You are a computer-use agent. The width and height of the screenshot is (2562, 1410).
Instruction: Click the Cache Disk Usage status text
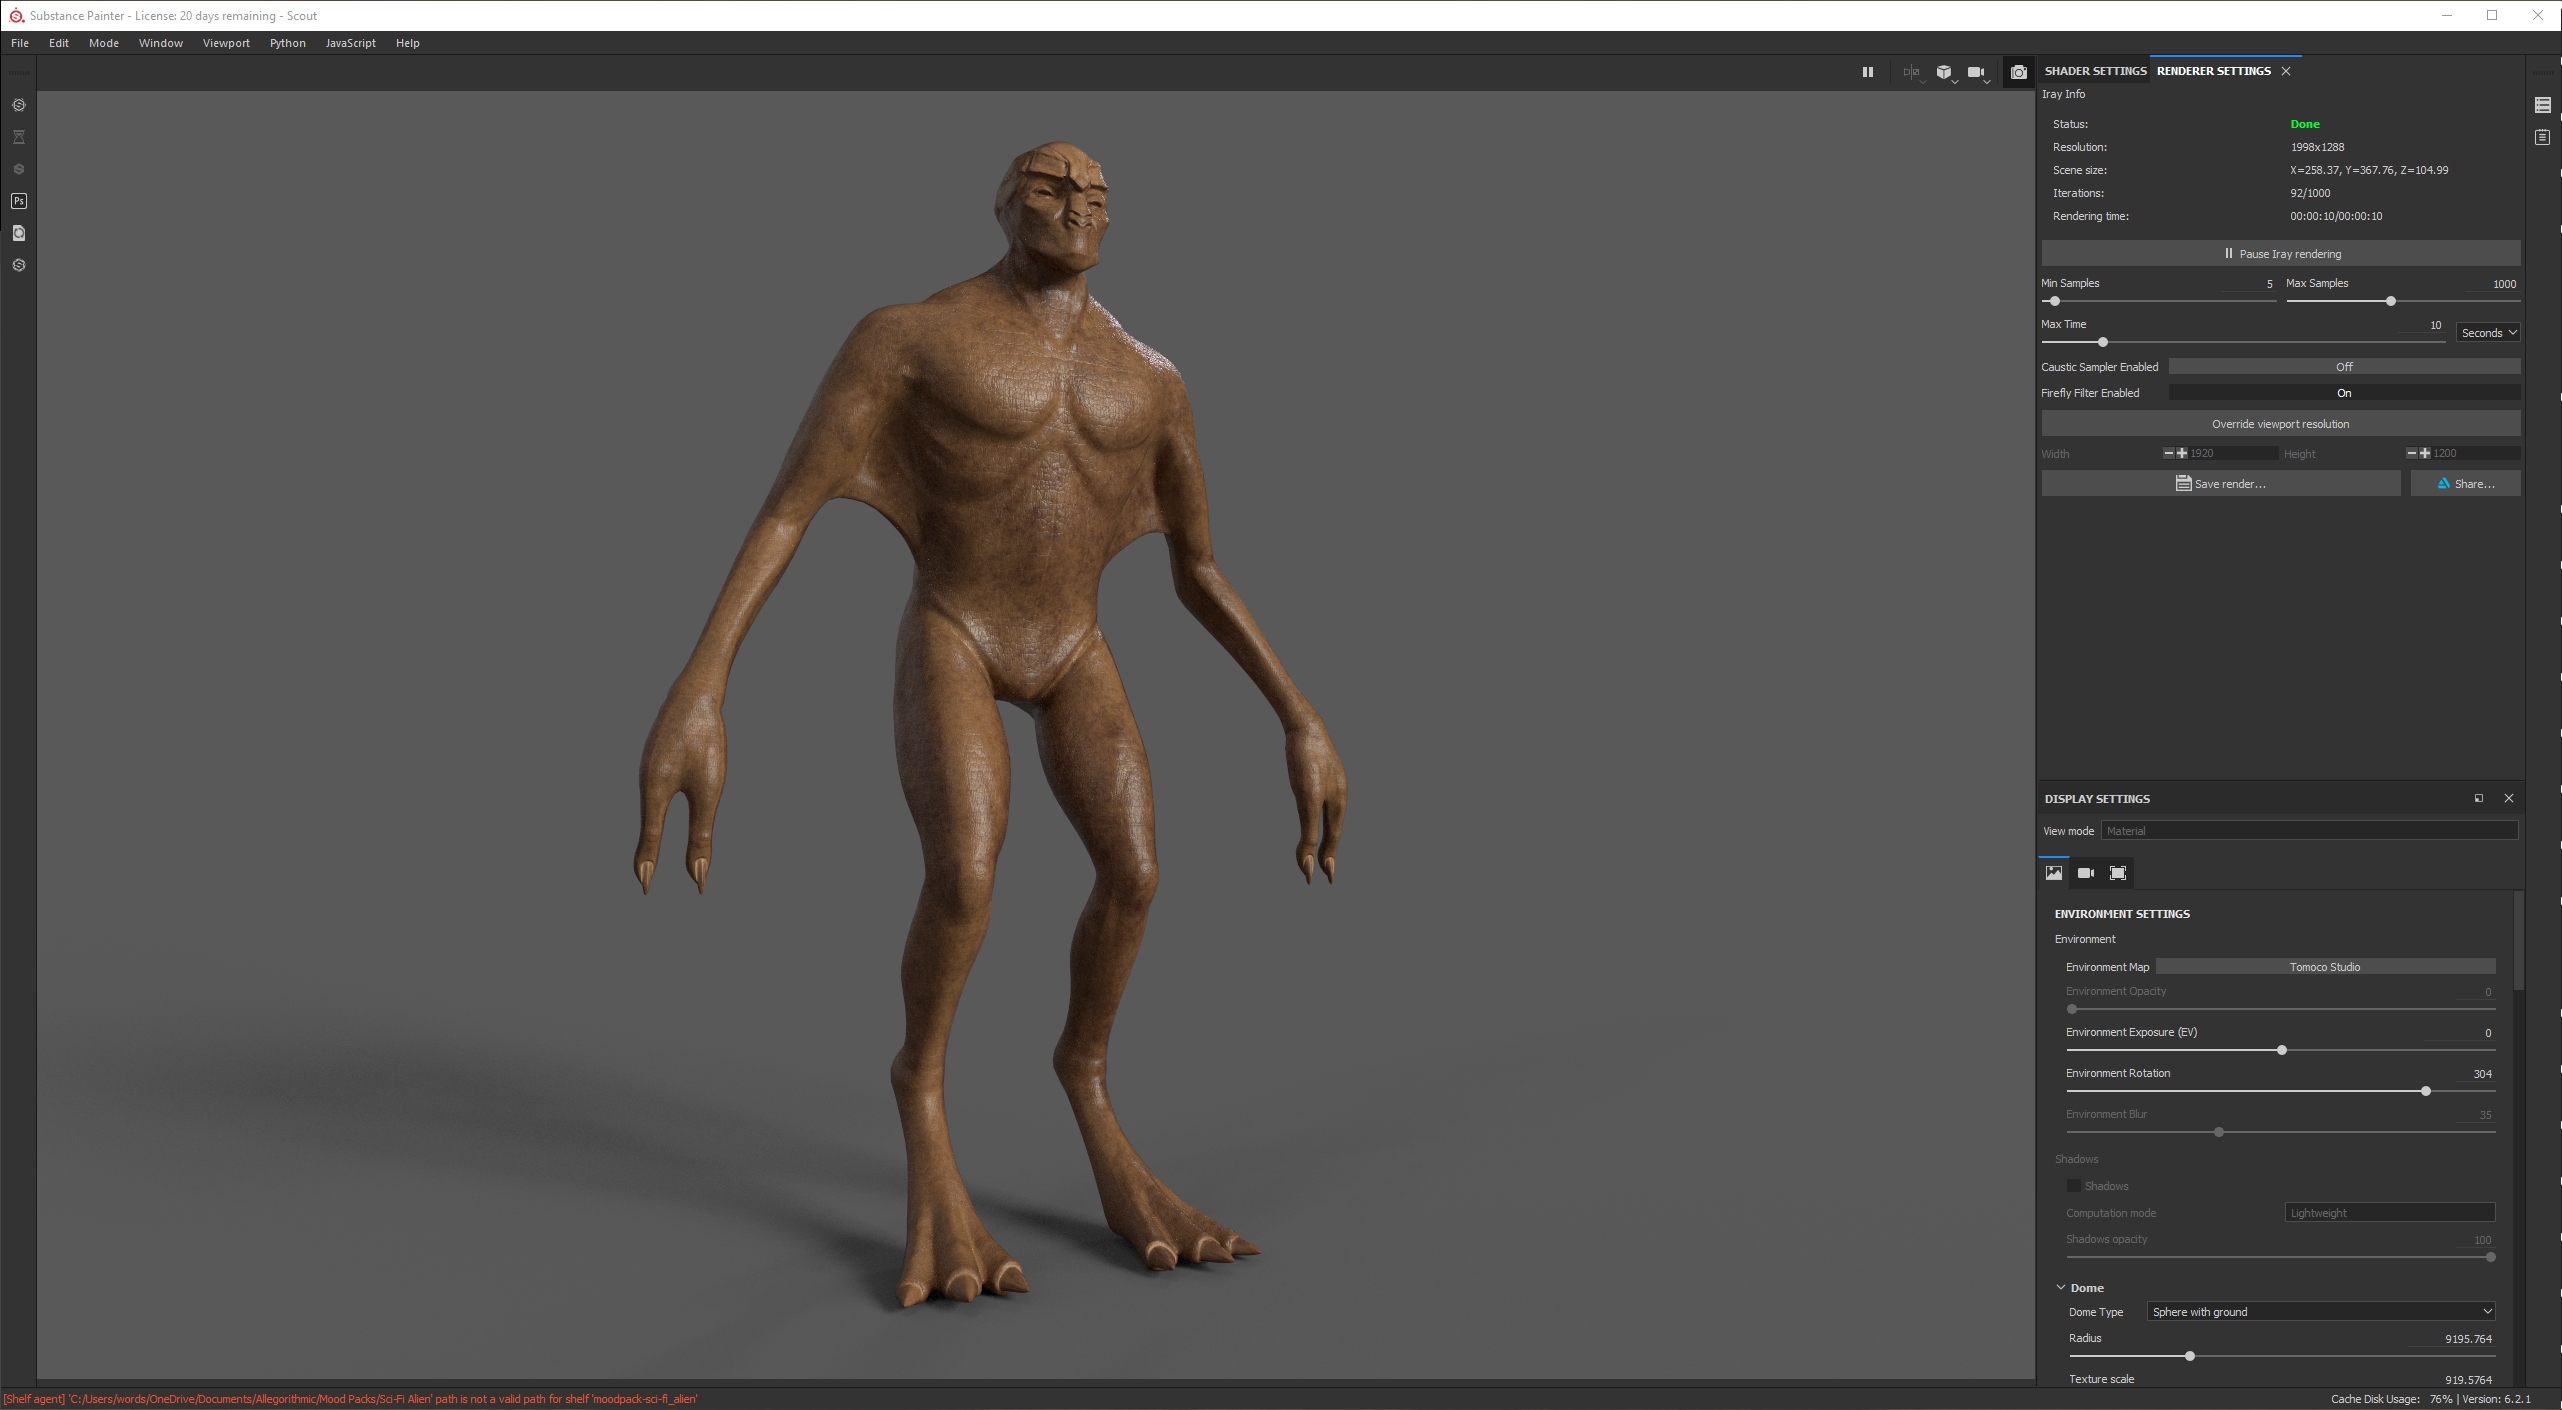click(x=2391, y=1399)
